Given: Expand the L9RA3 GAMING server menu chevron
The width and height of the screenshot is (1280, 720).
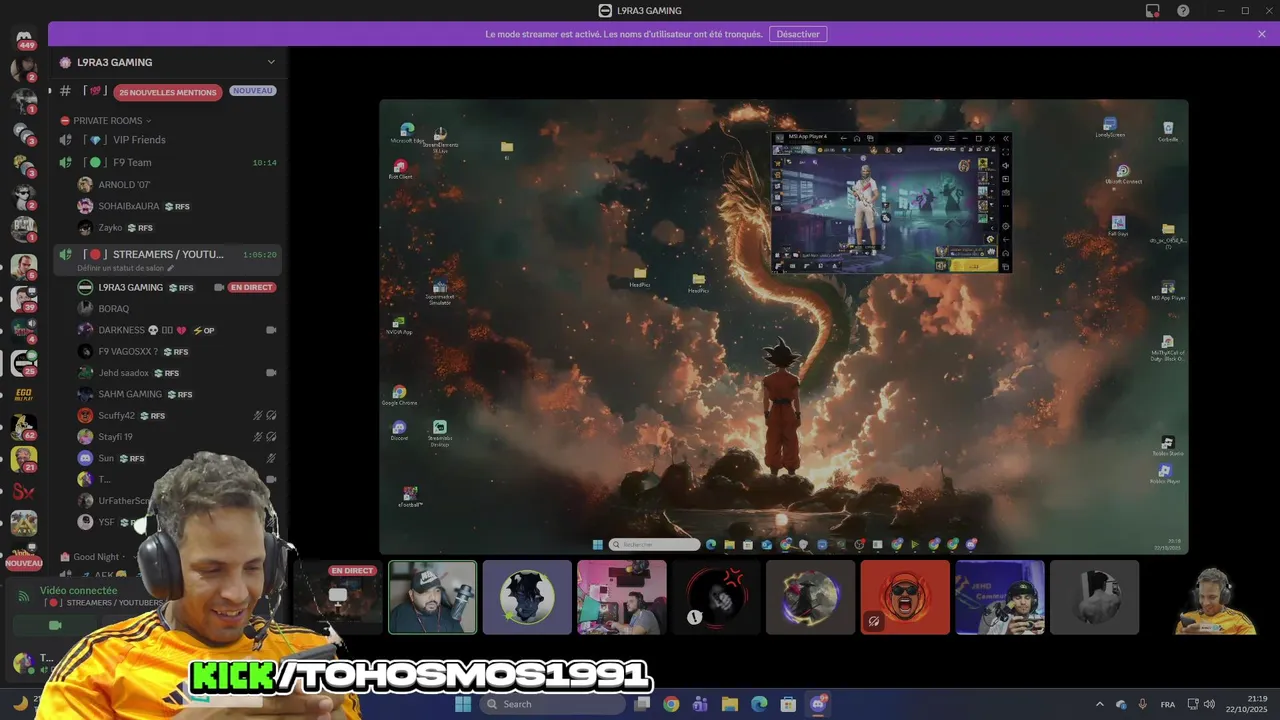Looking at the screenshot, I should (x=271, y=62).
